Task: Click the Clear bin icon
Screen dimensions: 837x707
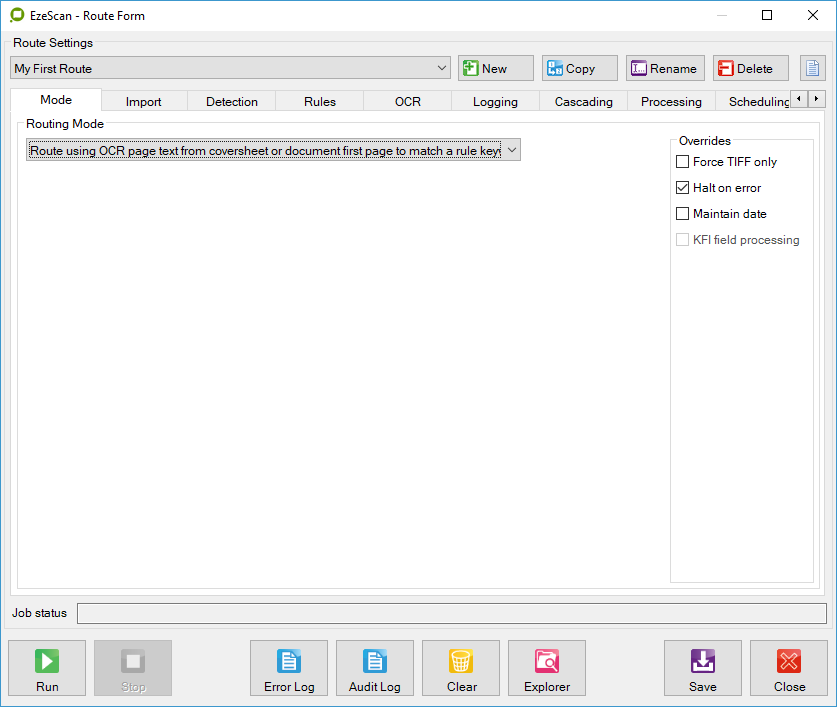Action: 461,661
